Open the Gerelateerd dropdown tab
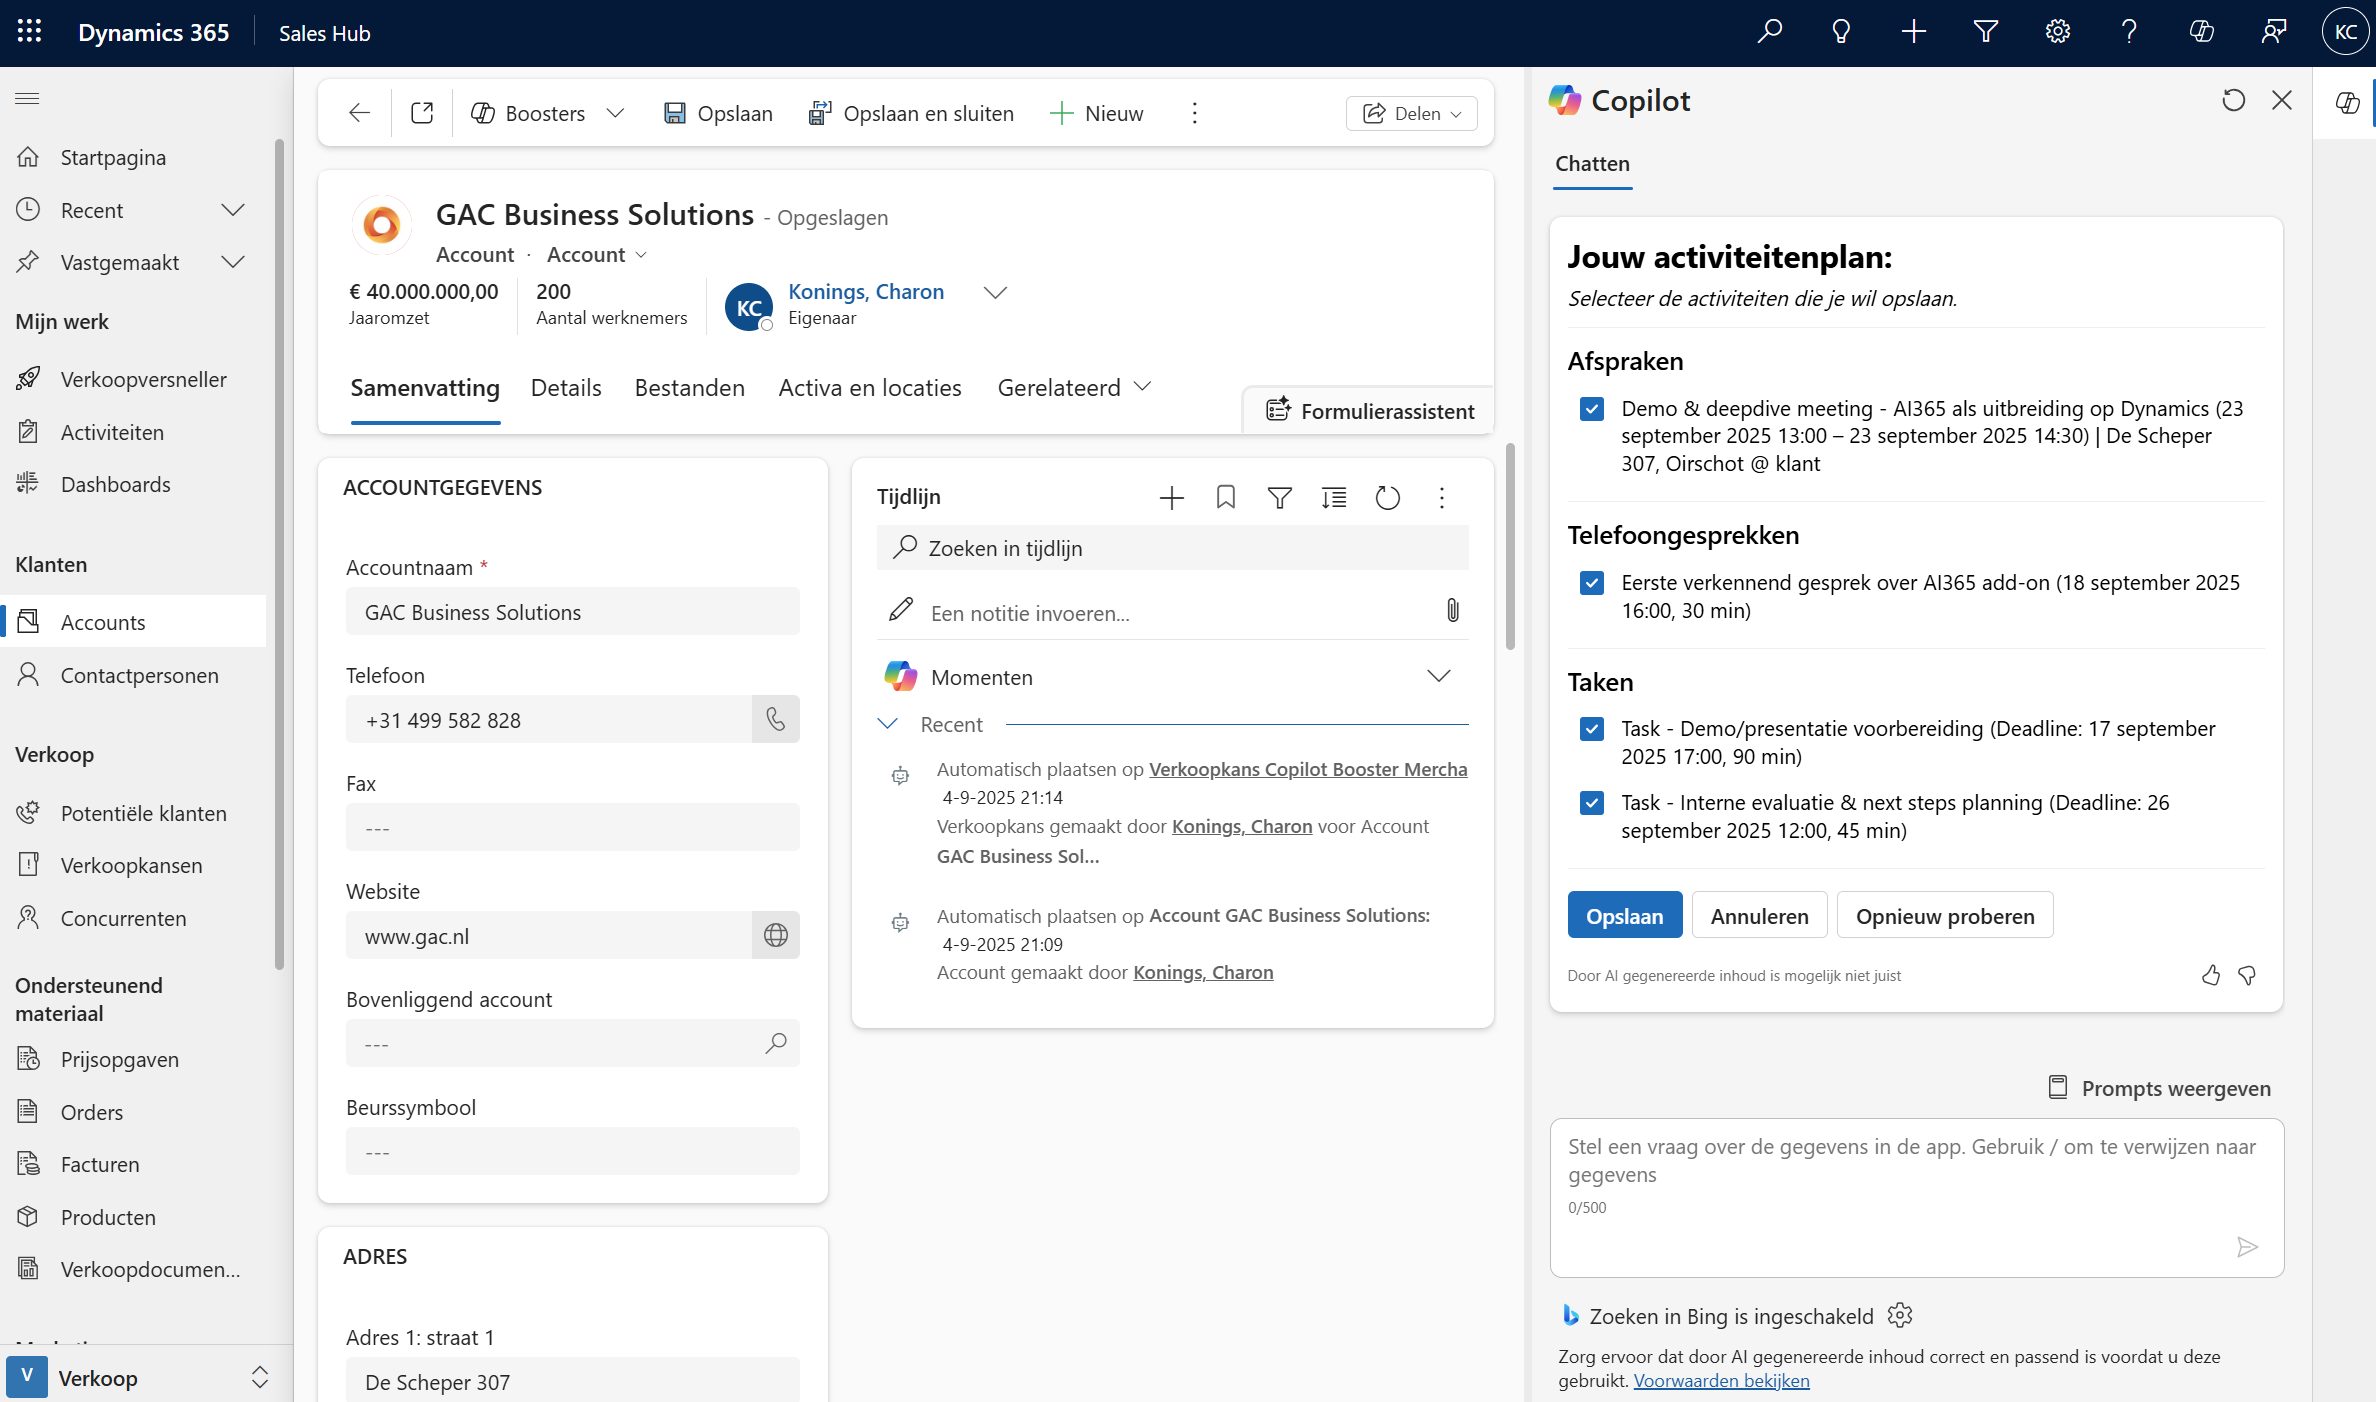This screenshot has width=2376, height=1402. tap(1074, 387)
